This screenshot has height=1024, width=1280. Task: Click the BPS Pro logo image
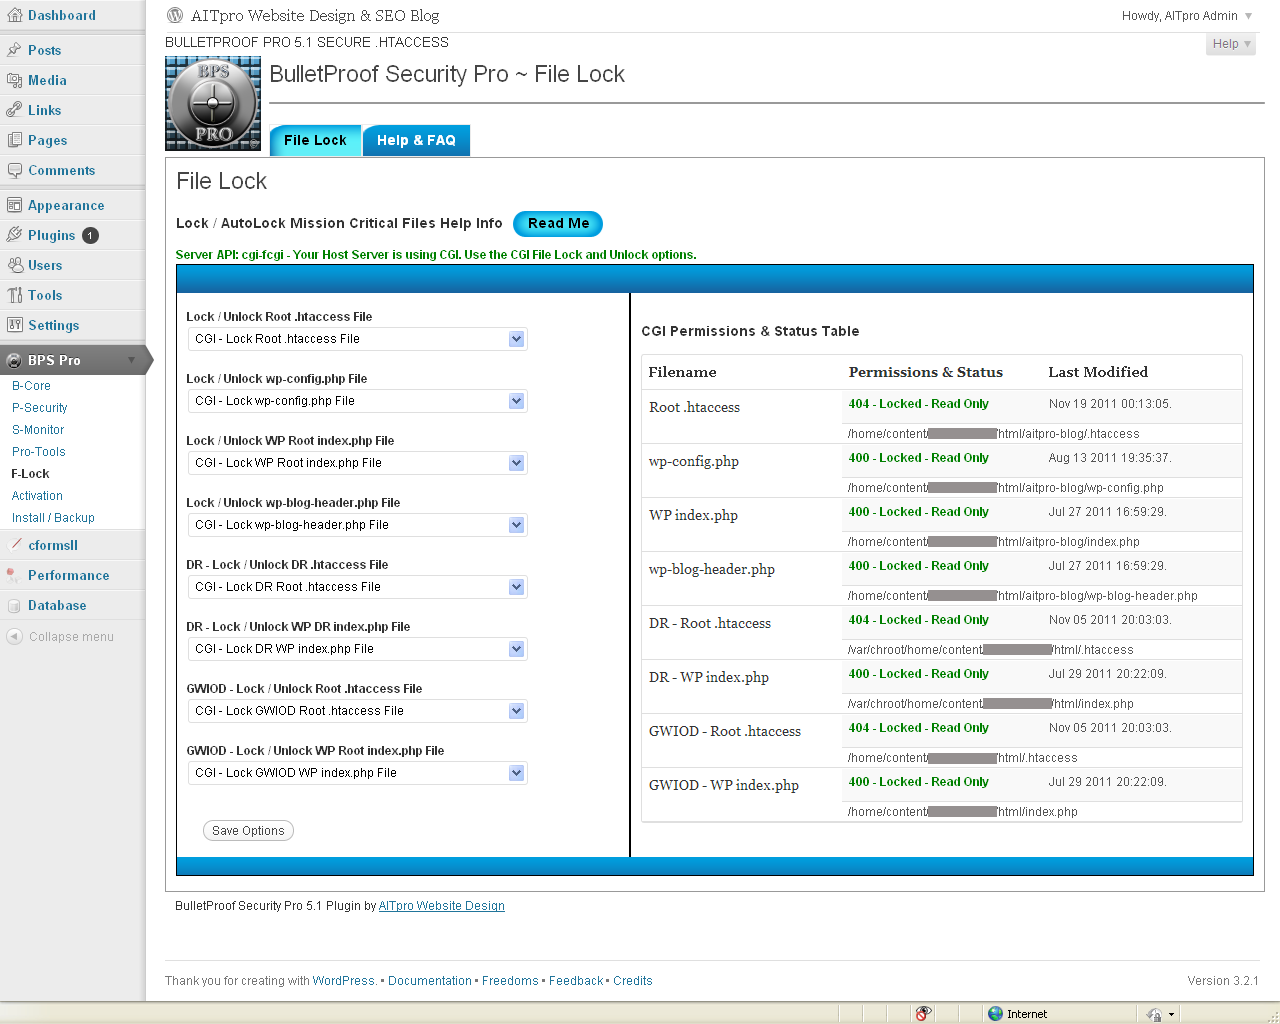pyautogui.click(x=213, y=103)
